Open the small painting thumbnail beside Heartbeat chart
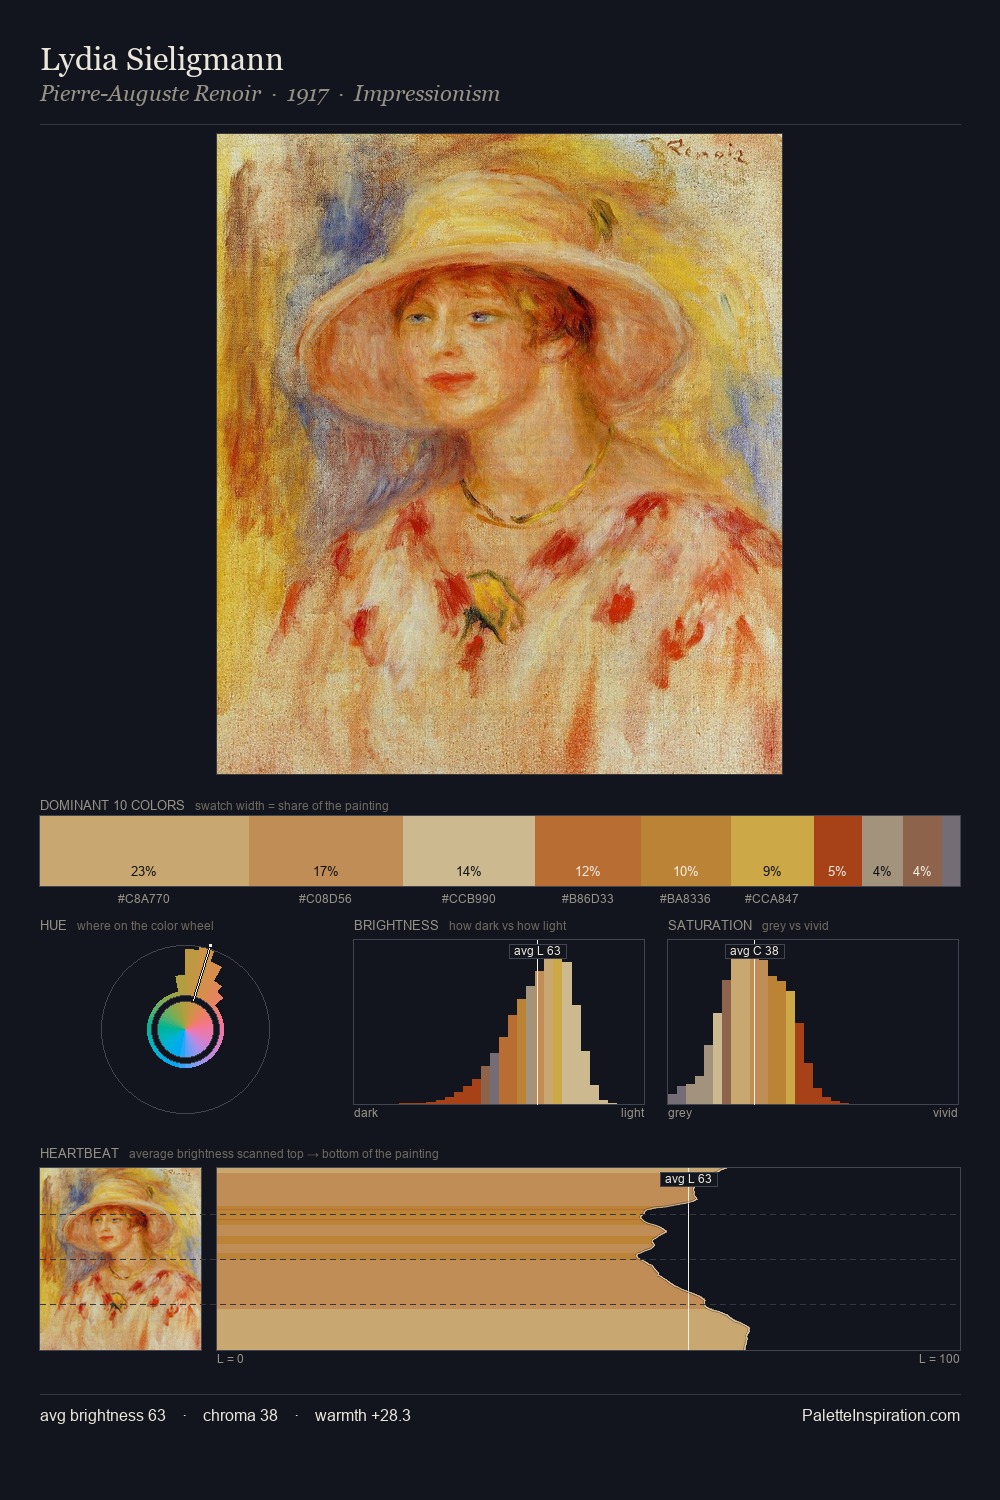Viewport: 1000px width, 1500px height. tap(120, 1259)
